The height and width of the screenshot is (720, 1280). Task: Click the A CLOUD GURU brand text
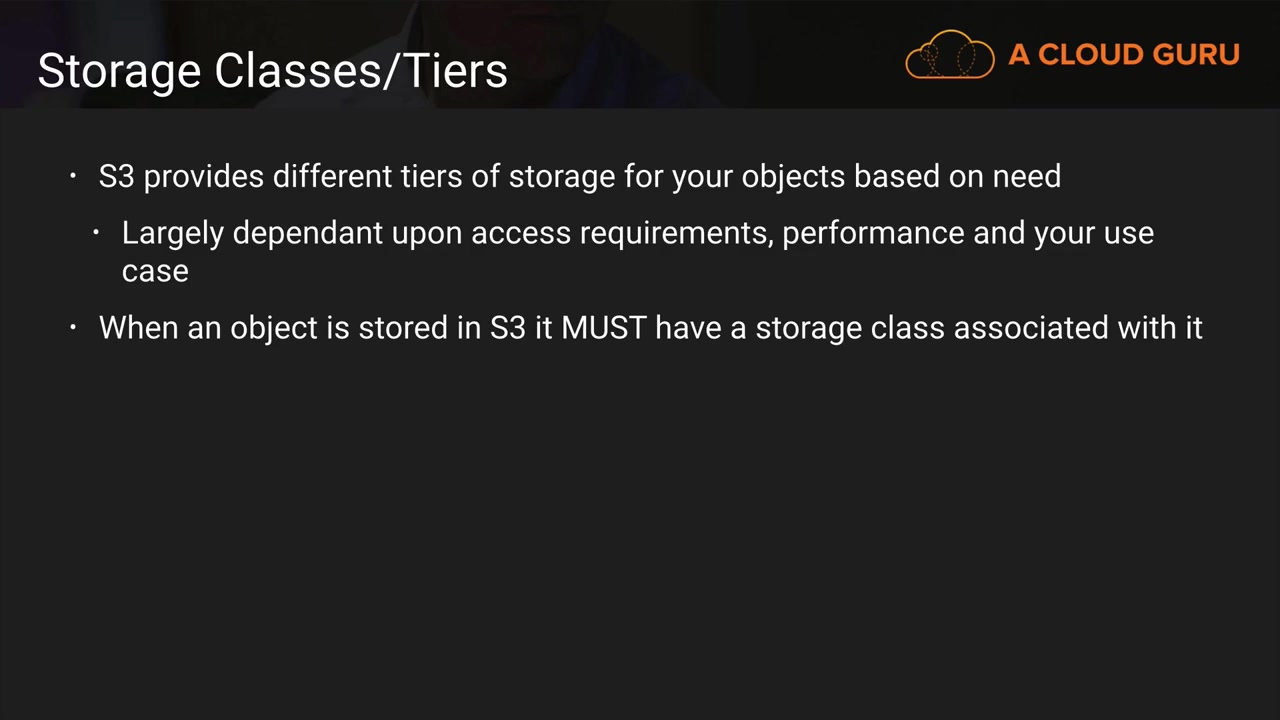[x=1123, y=55]
